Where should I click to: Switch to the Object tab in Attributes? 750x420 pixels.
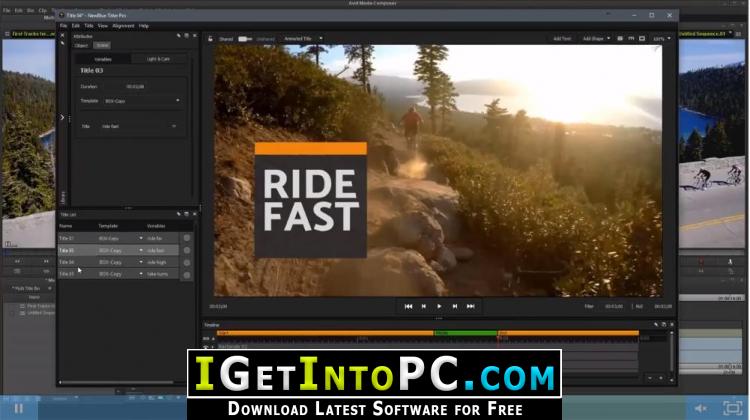[x=81, y=45]
